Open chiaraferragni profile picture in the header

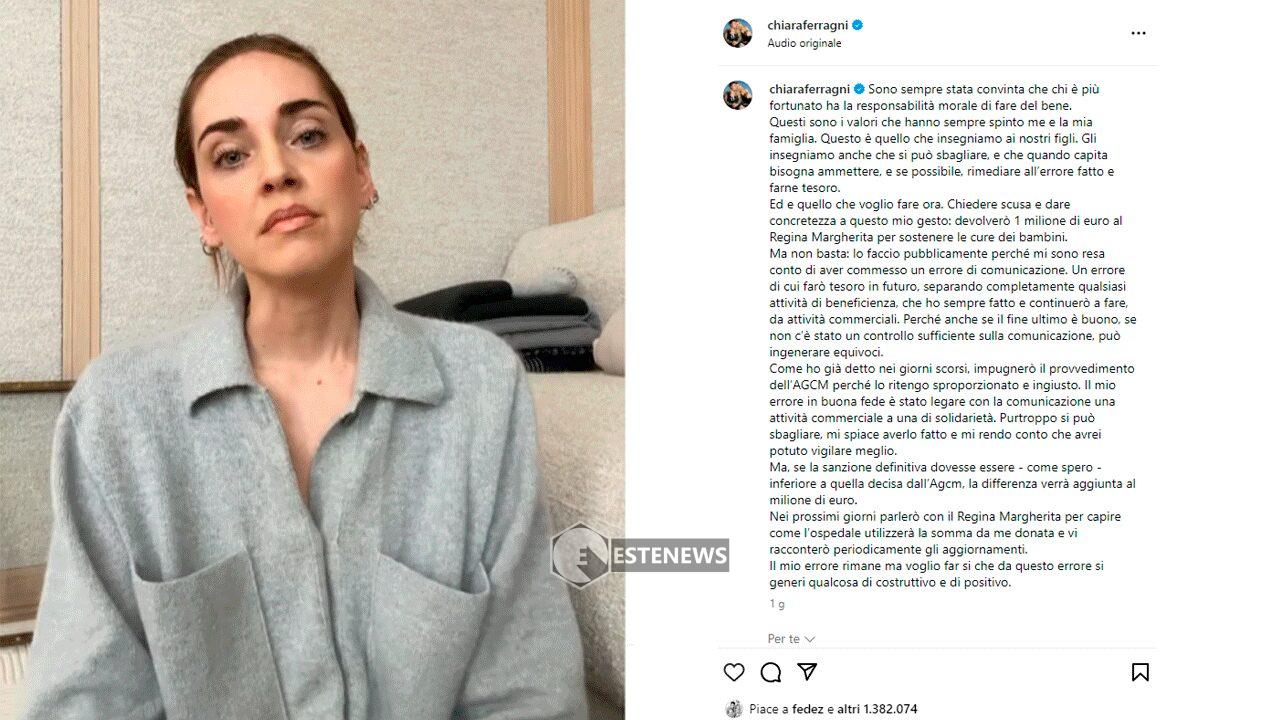coord(738,33)
